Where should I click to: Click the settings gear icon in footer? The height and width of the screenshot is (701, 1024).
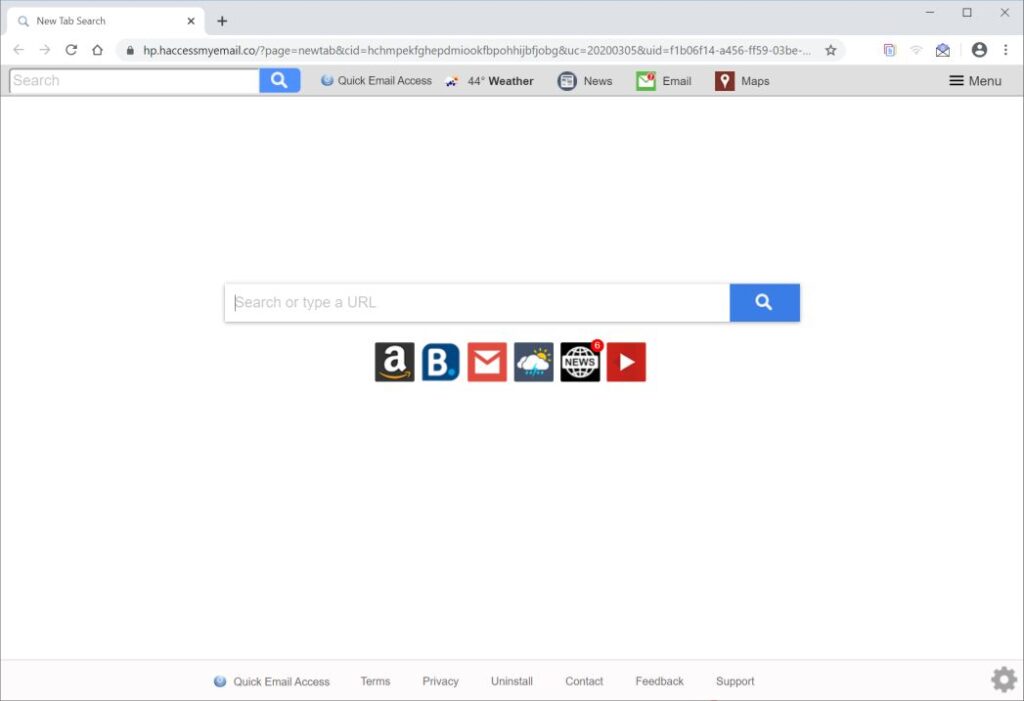coord(1004,679)
